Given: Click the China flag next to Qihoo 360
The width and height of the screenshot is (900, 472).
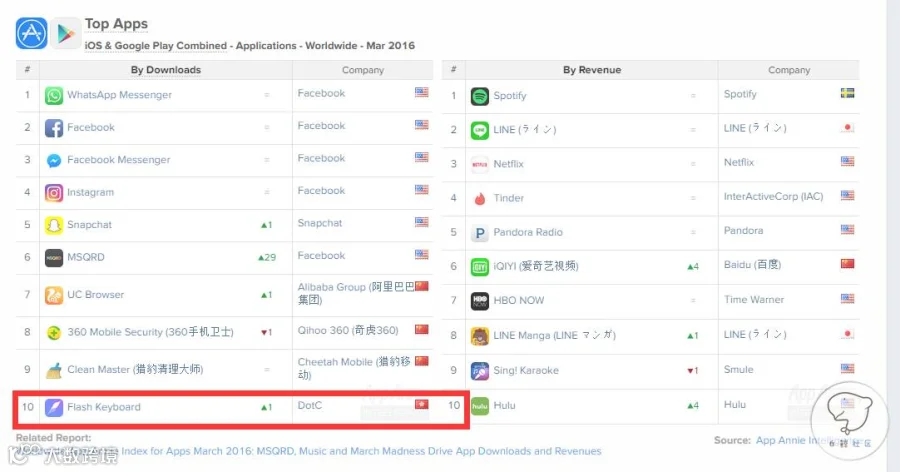Looking at the screenshot, I should 422,329.
